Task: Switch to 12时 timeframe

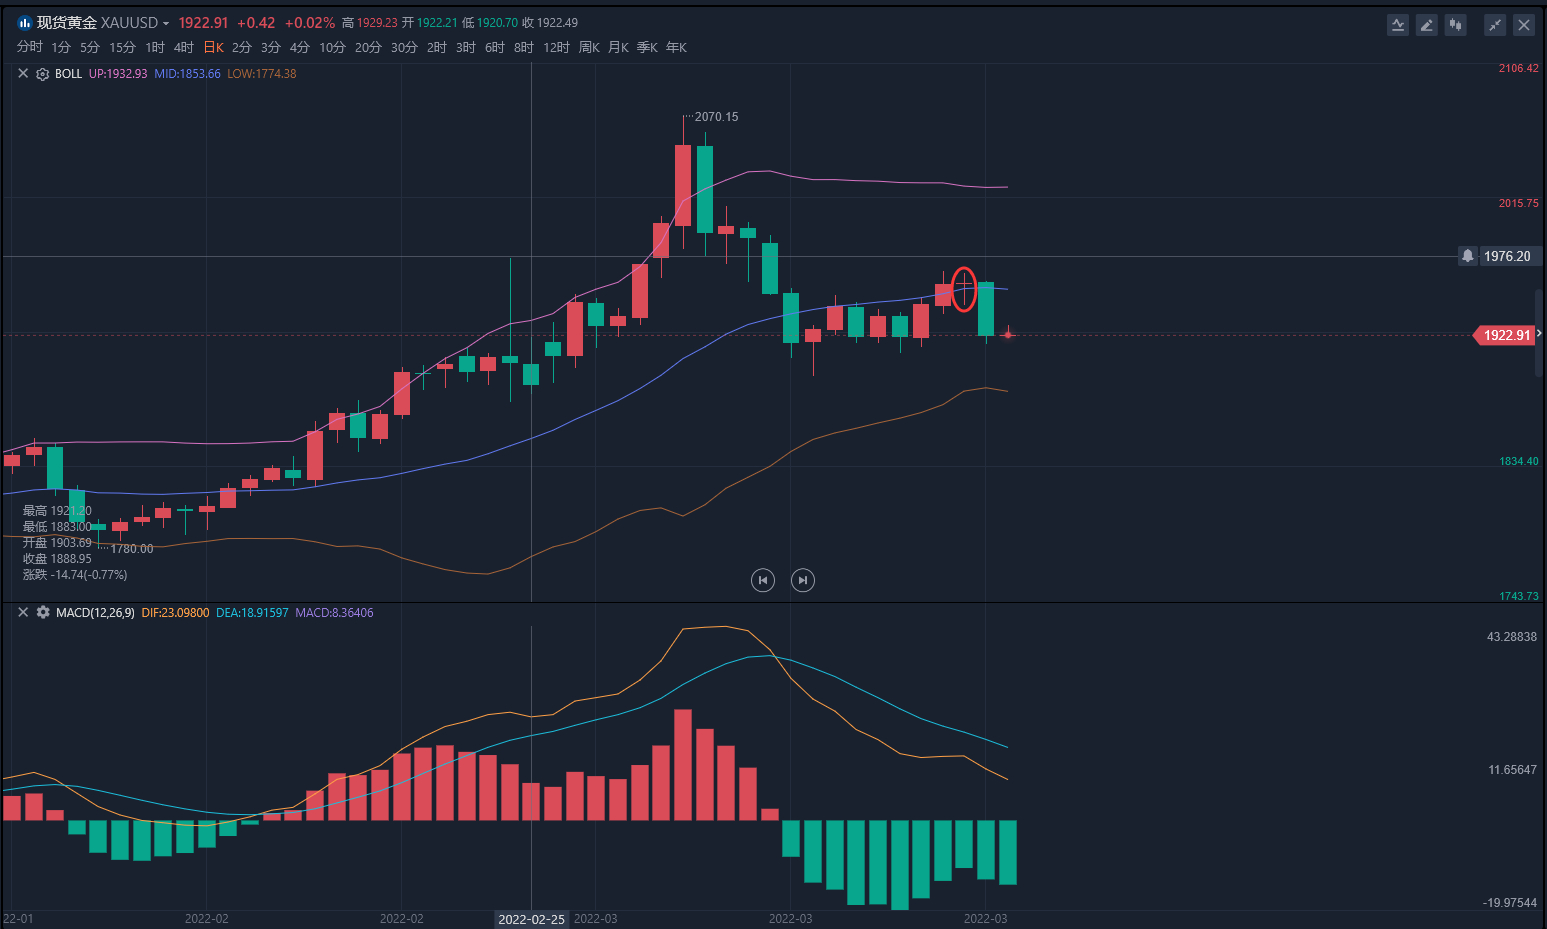Action: tap(557, 47)
